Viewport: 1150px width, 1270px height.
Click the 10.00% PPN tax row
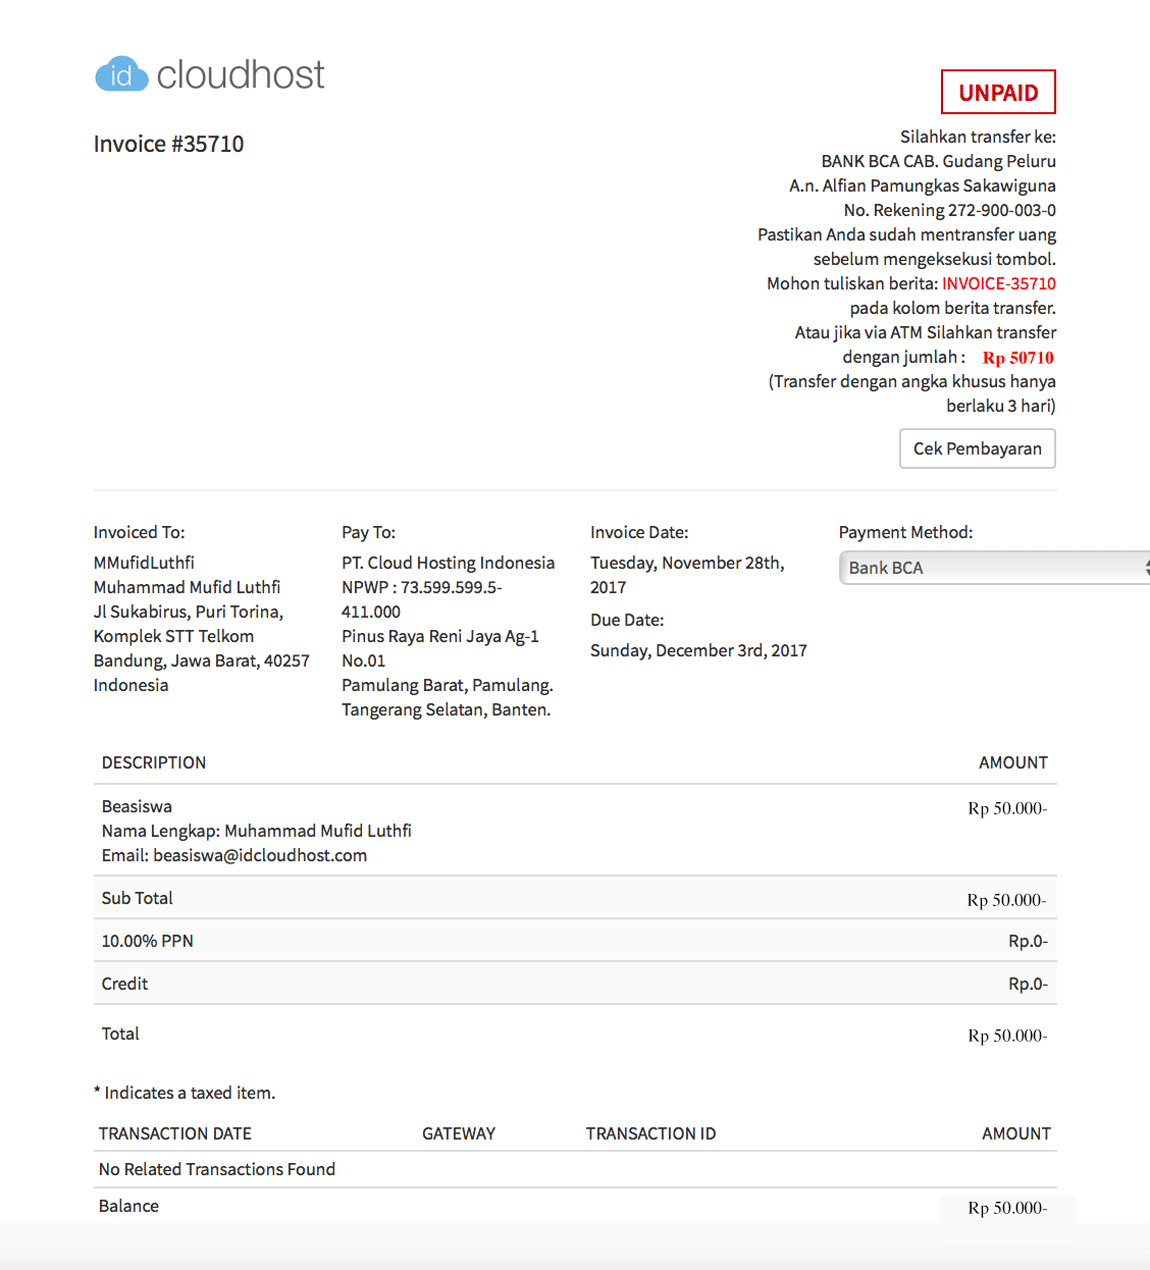(x=147, y=940)
